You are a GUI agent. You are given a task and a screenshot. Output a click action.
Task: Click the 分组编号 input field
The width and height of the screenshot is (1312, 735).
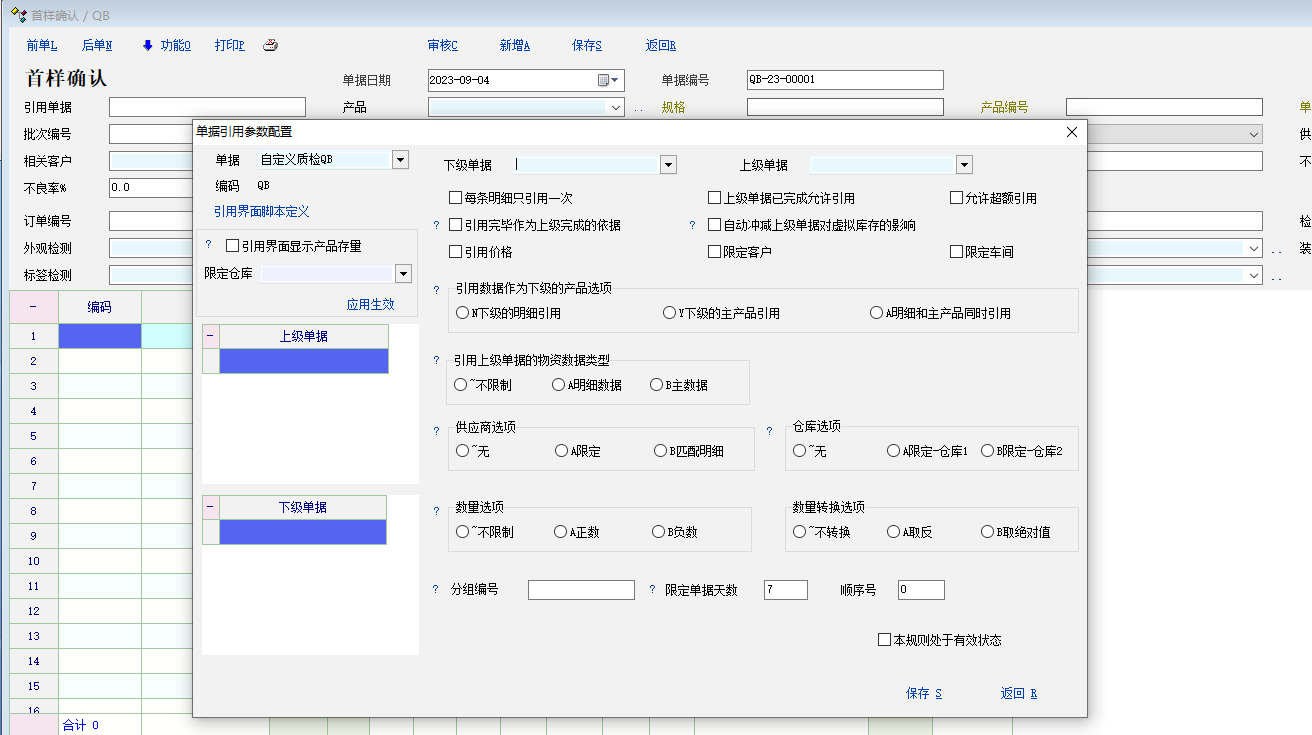pyautogui.click(x=581, y=590)
